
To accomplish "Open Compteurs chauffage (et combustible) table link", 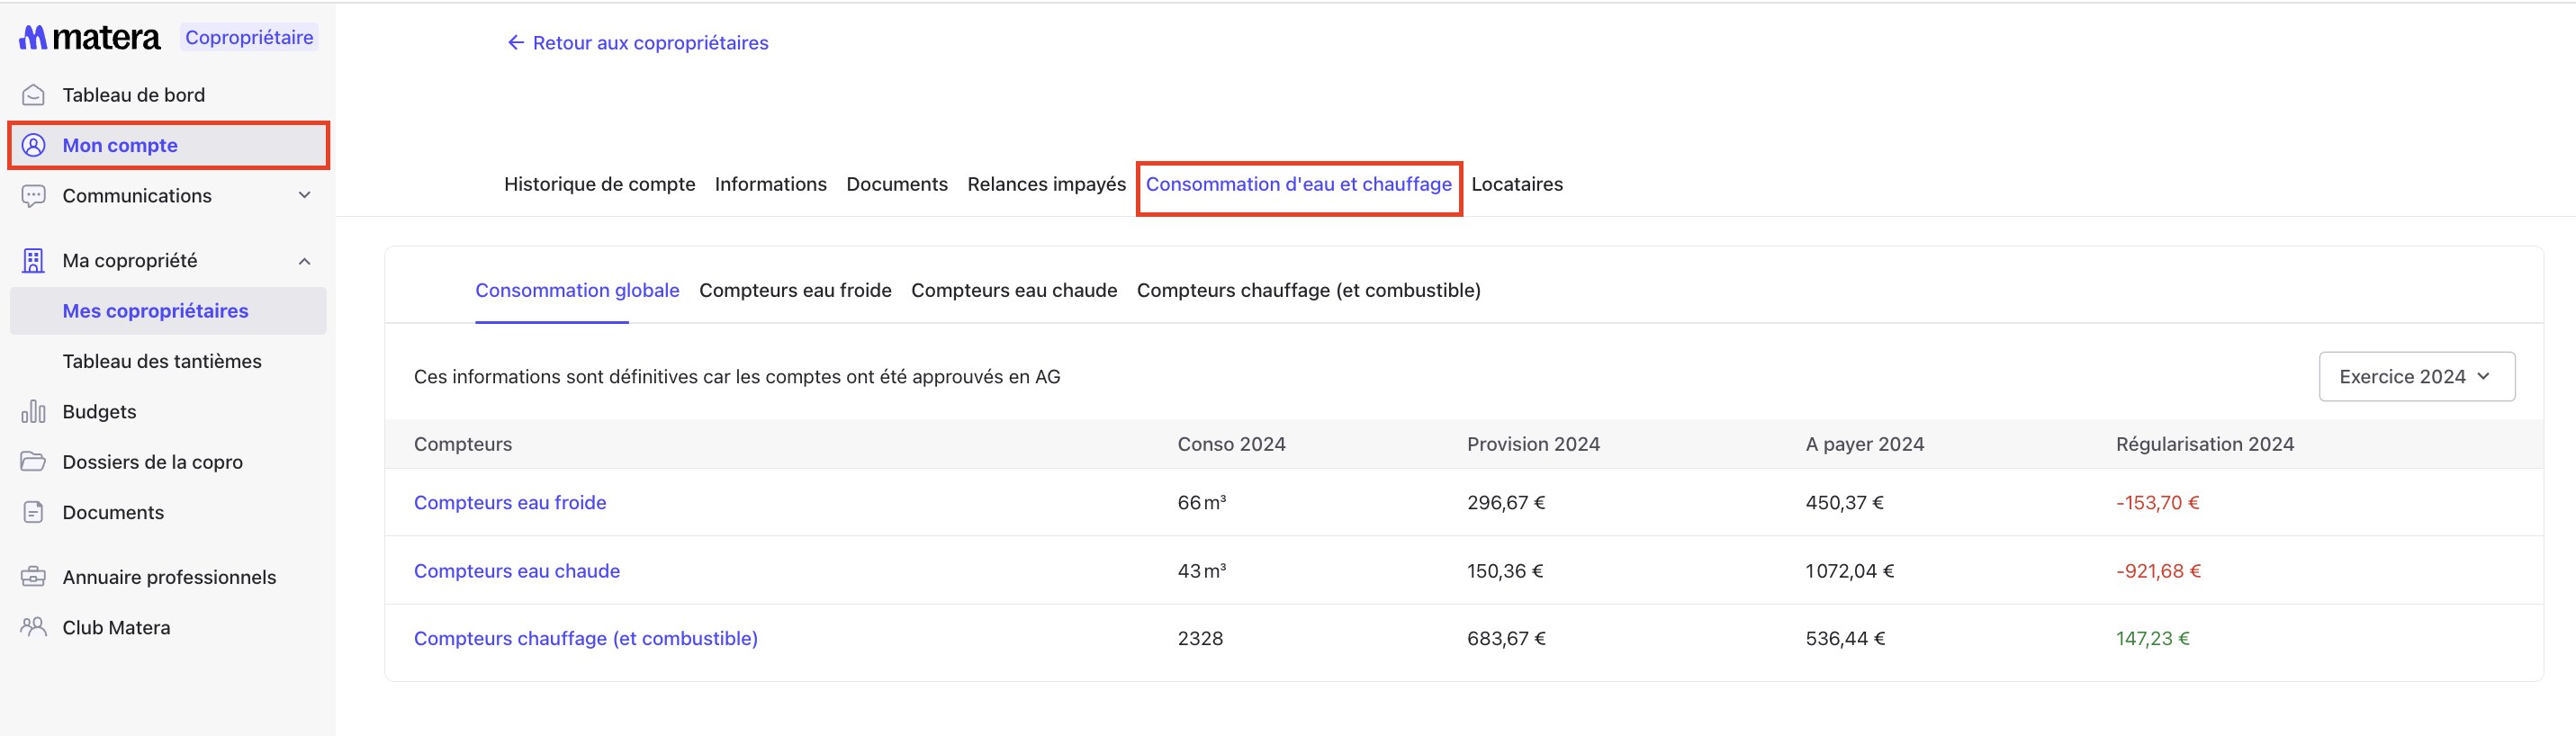I will (x=585, y=639).
